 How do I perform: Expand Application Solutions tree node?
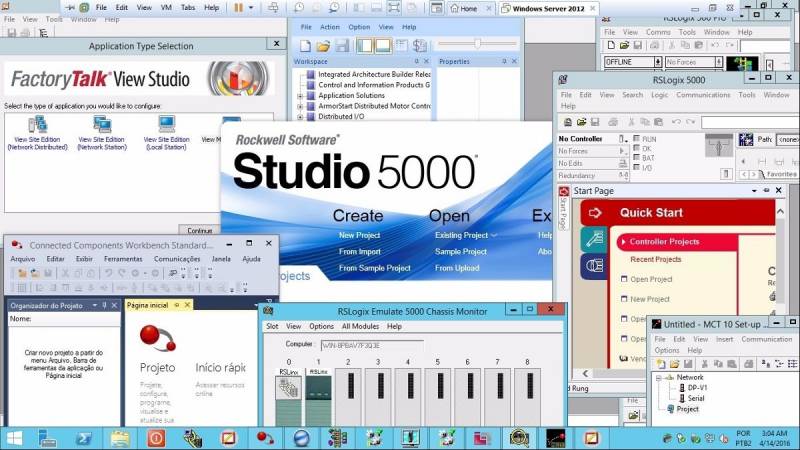click(x=300, y=95)
